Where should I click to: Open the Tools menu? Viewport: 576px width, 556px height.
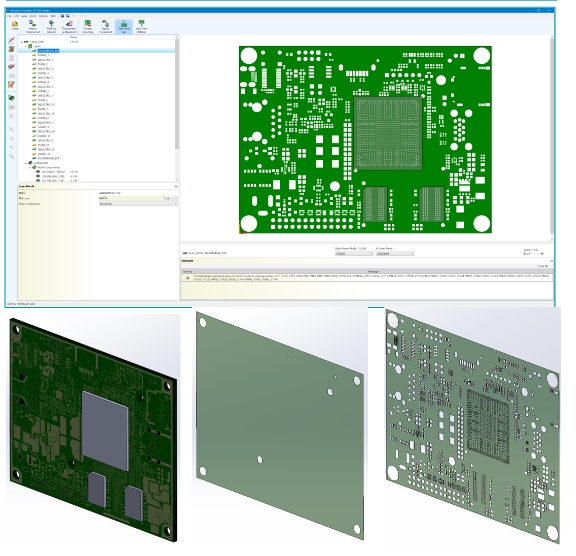click(33, 16)
